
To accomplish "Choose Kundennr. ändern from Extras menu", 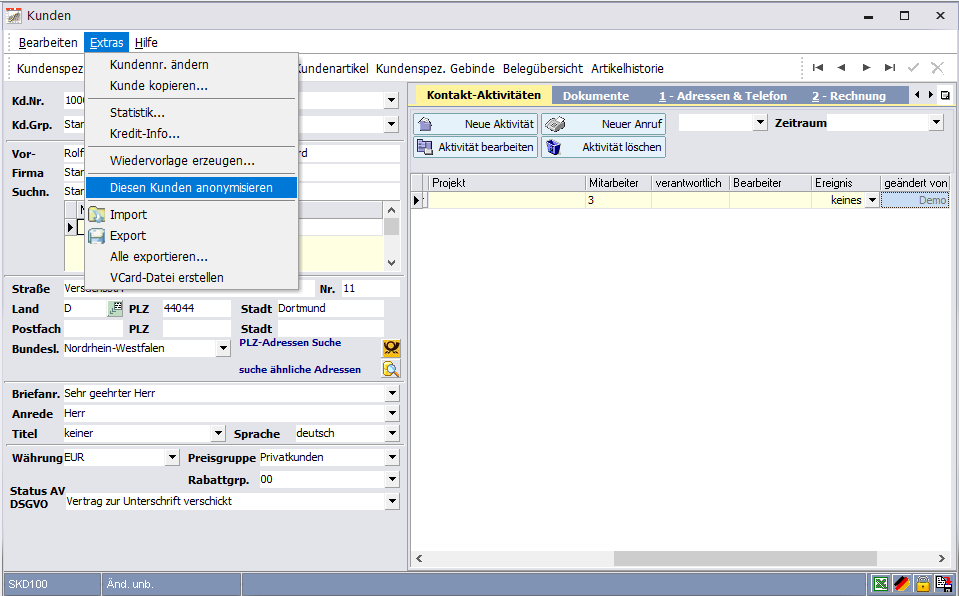I will (191, 65).
